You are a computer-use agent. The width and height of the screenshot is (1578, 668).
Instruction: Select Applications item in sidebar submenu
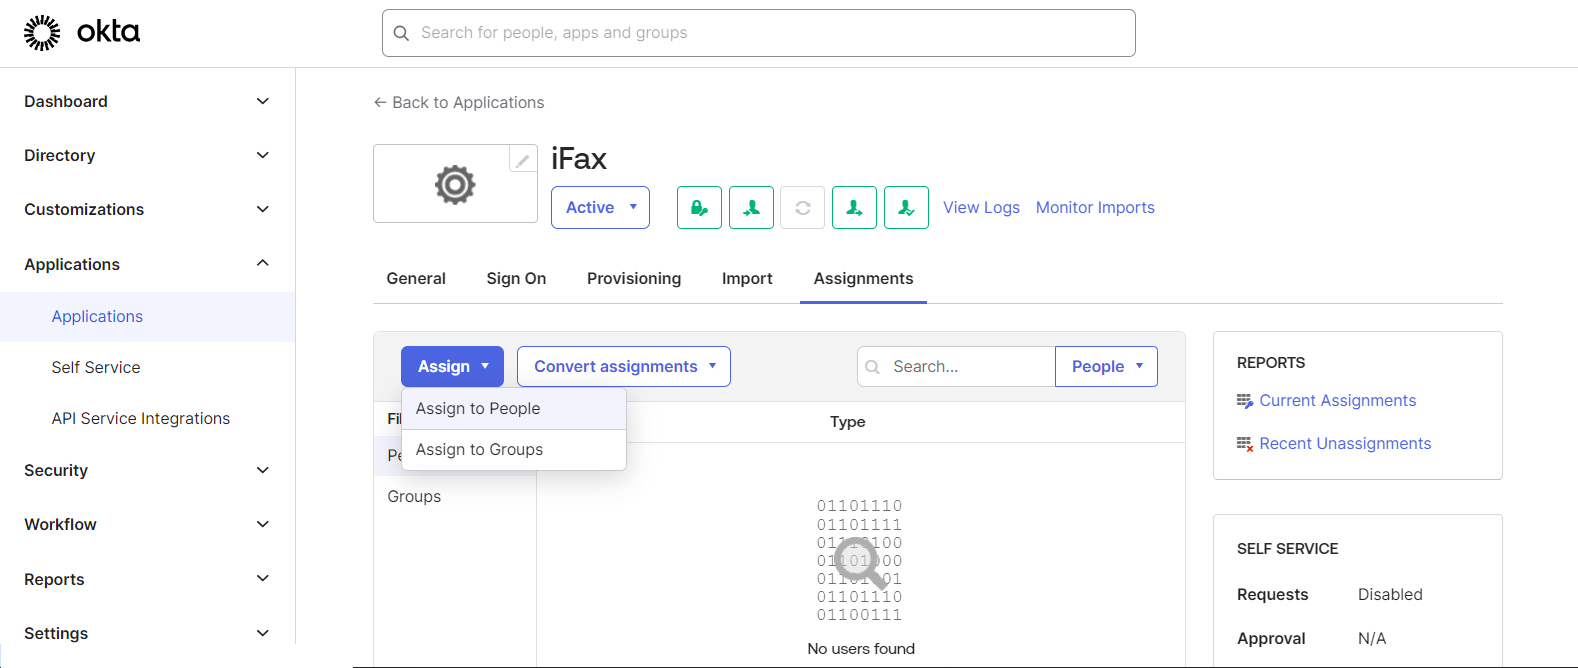pos(147,317)
